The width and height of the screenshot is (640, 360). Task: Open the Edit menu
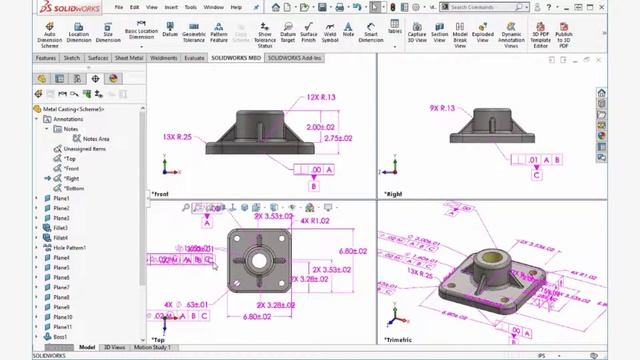point(134,7)
